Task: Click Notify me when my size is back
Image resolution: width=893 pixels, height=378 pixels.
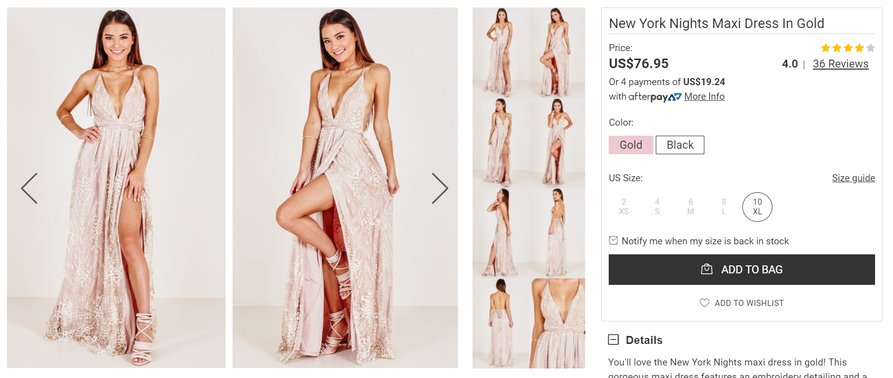Action: (705, 241)
